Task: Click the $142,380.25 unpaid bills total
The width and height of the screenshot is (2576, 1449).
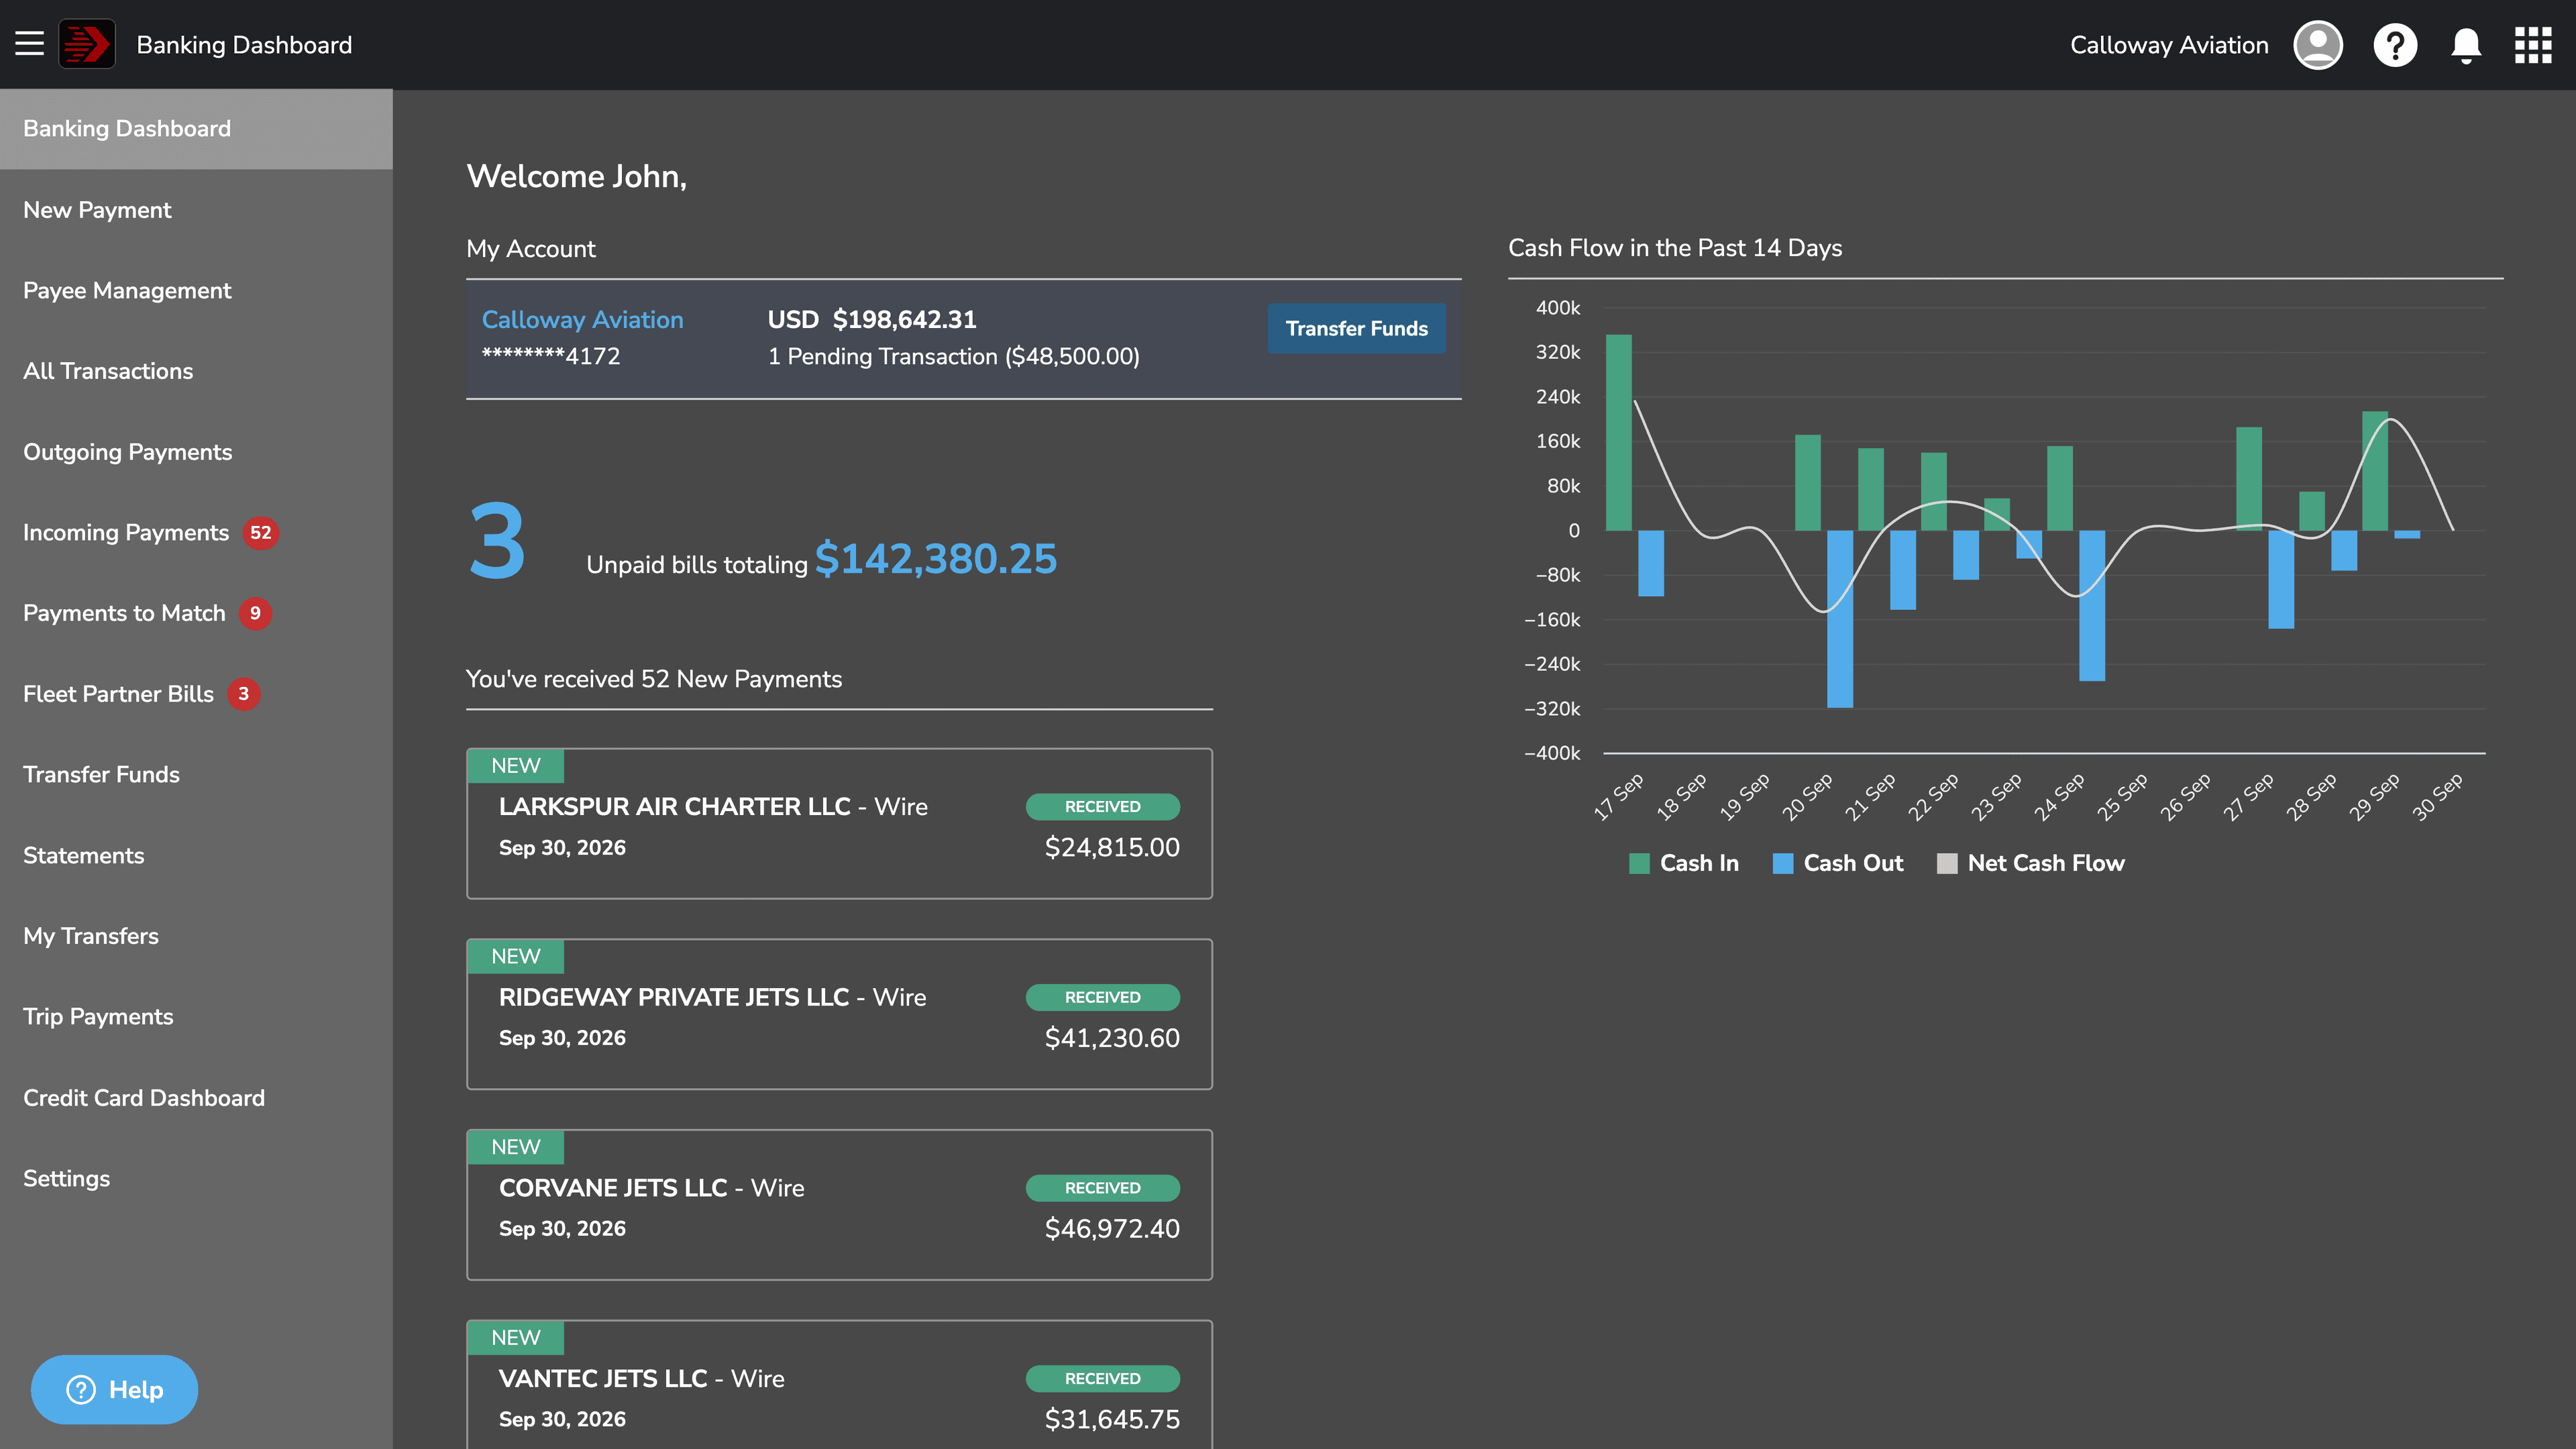Action: [935, 558]
